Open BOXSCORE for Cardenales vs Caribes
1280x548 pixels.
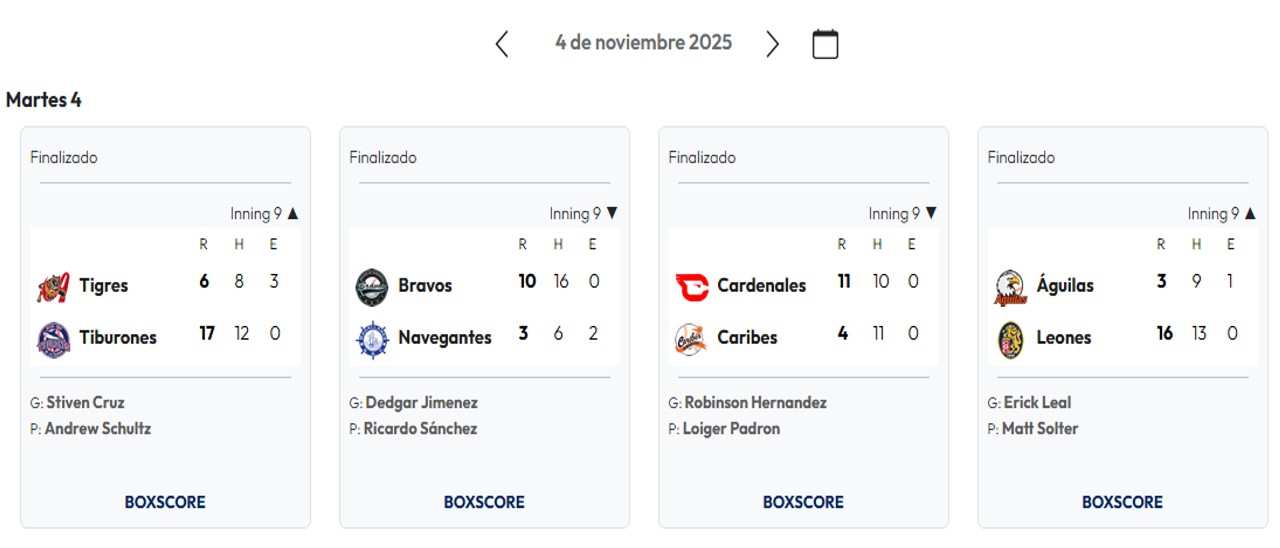tap(803, 502)
